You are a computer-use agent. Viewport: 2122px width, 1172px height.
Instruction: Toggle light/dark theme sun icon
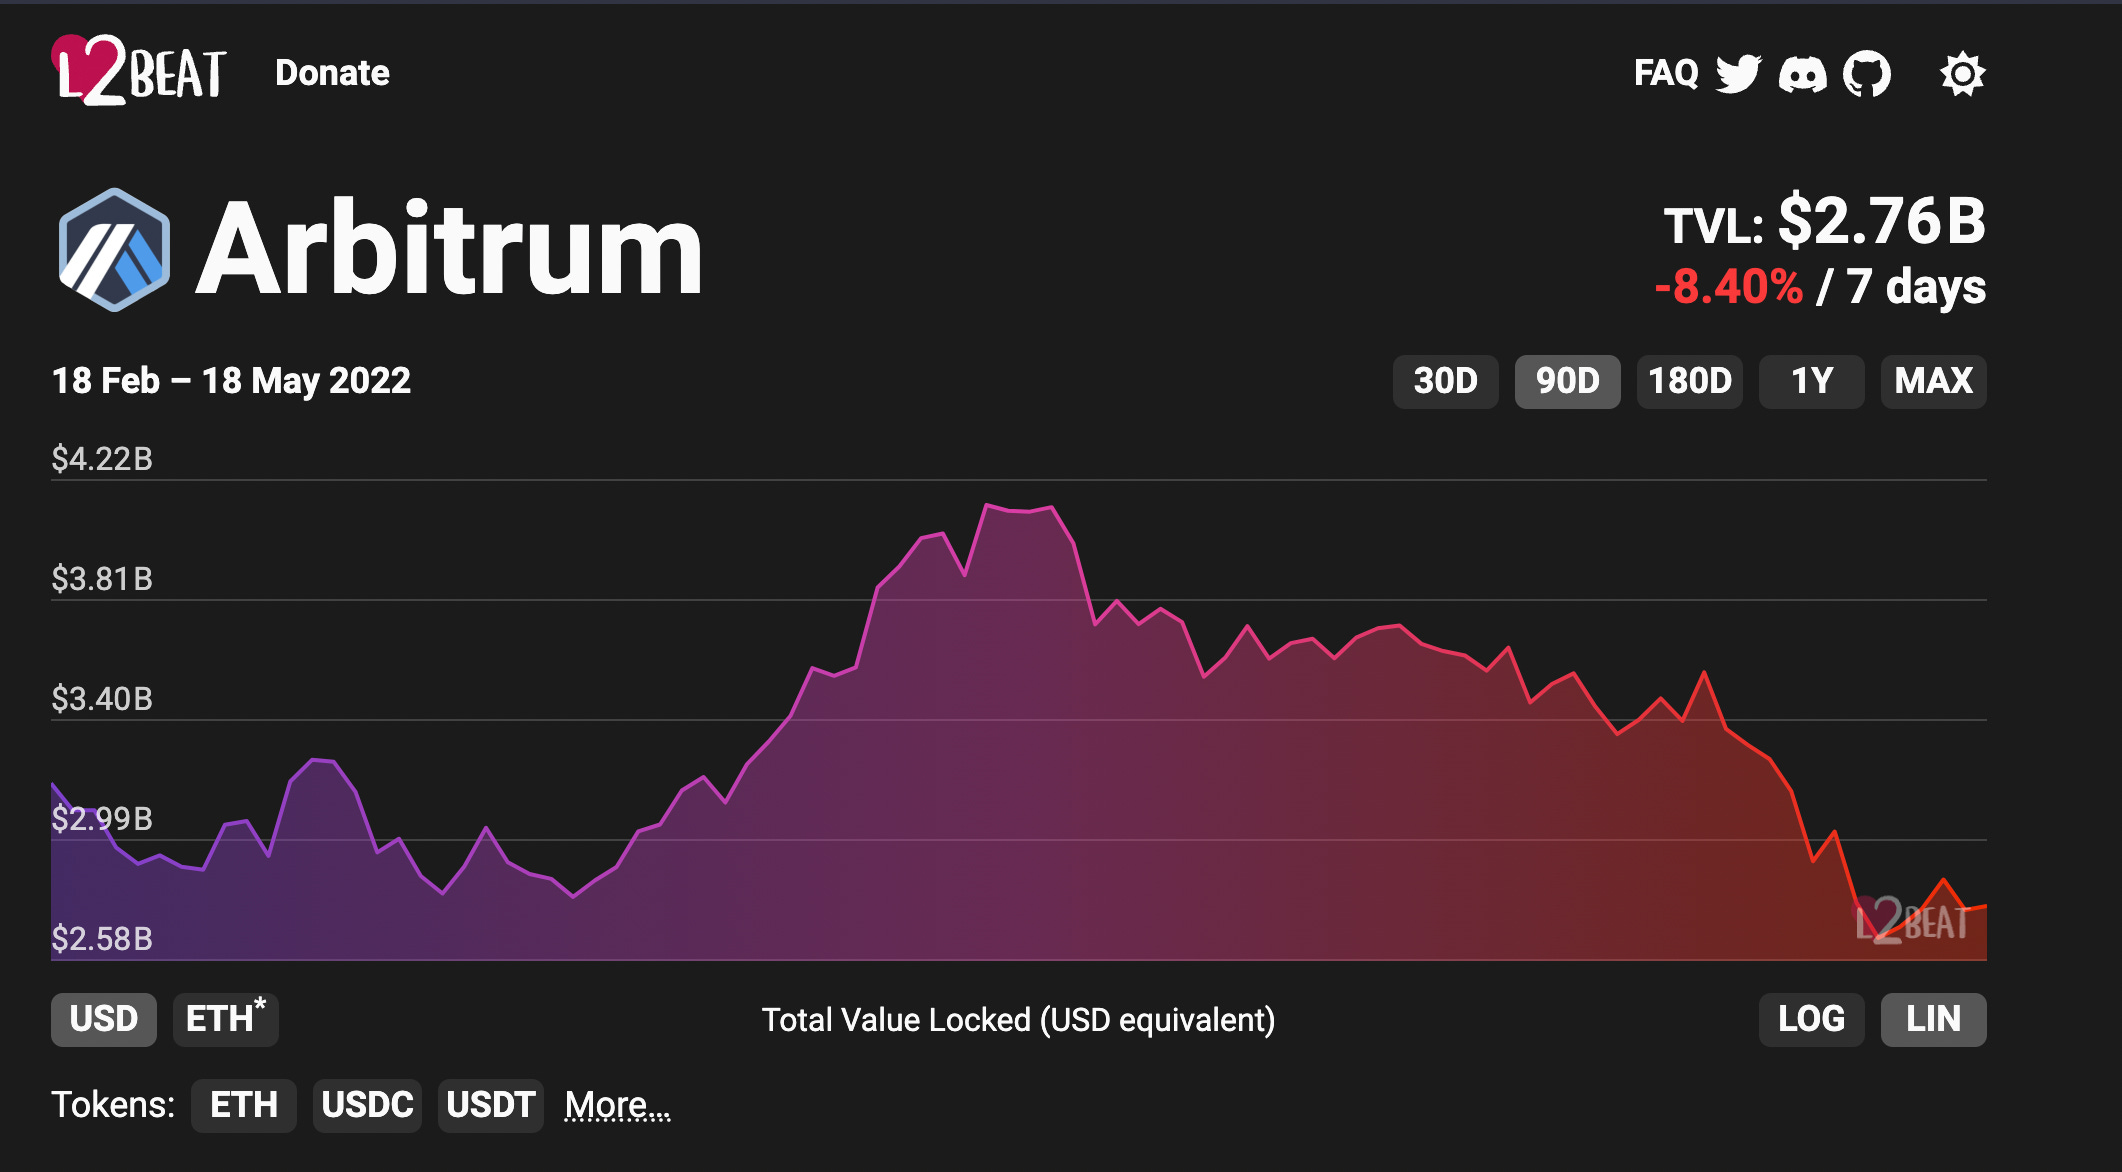tap(1962, 74)
